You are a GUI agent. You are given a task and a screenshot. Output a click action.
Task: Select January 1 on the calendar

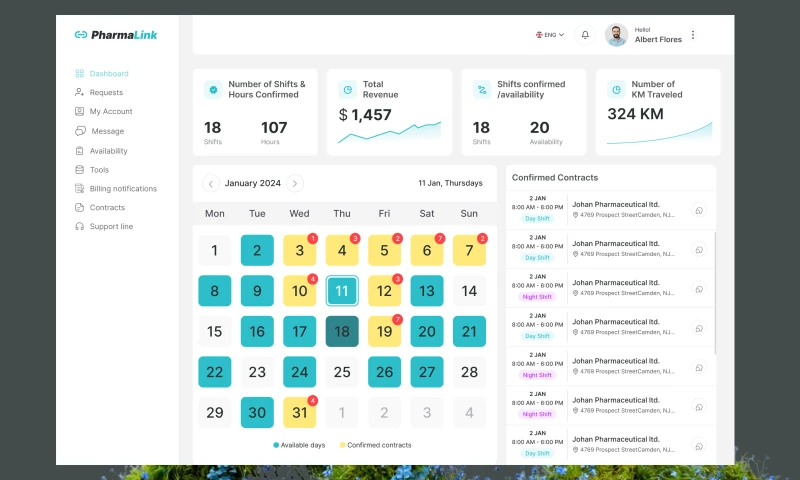click(215, 250)
